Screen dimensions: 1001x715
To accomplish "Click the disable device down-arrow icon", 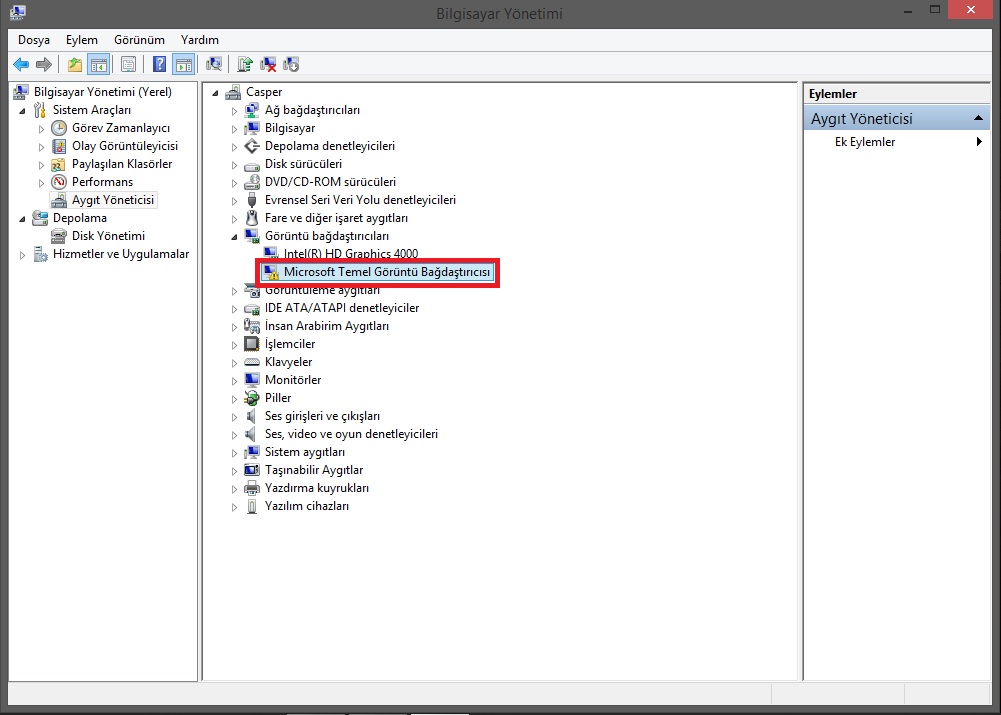I will (x=291, y=64).
